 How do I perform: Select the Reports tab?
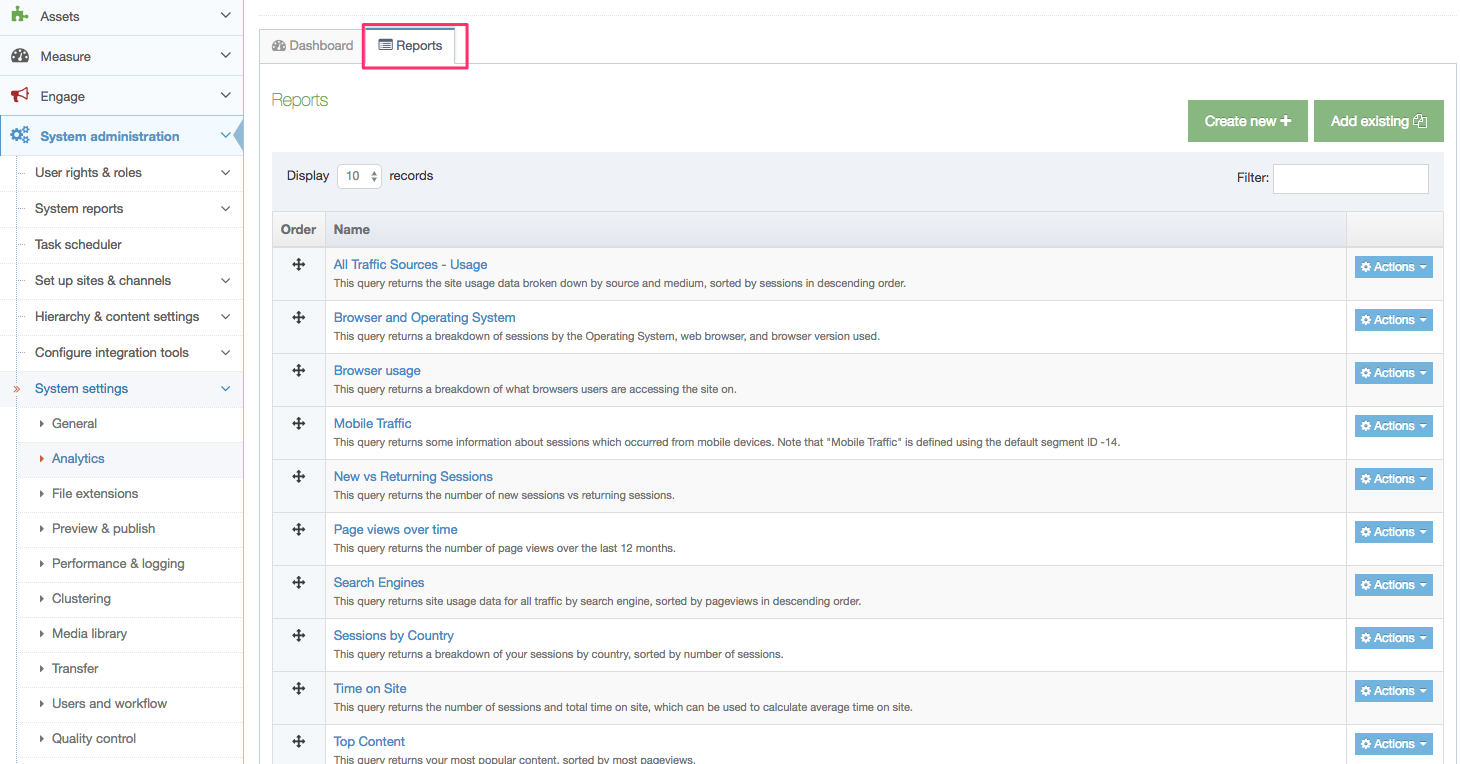coord(411,46)
